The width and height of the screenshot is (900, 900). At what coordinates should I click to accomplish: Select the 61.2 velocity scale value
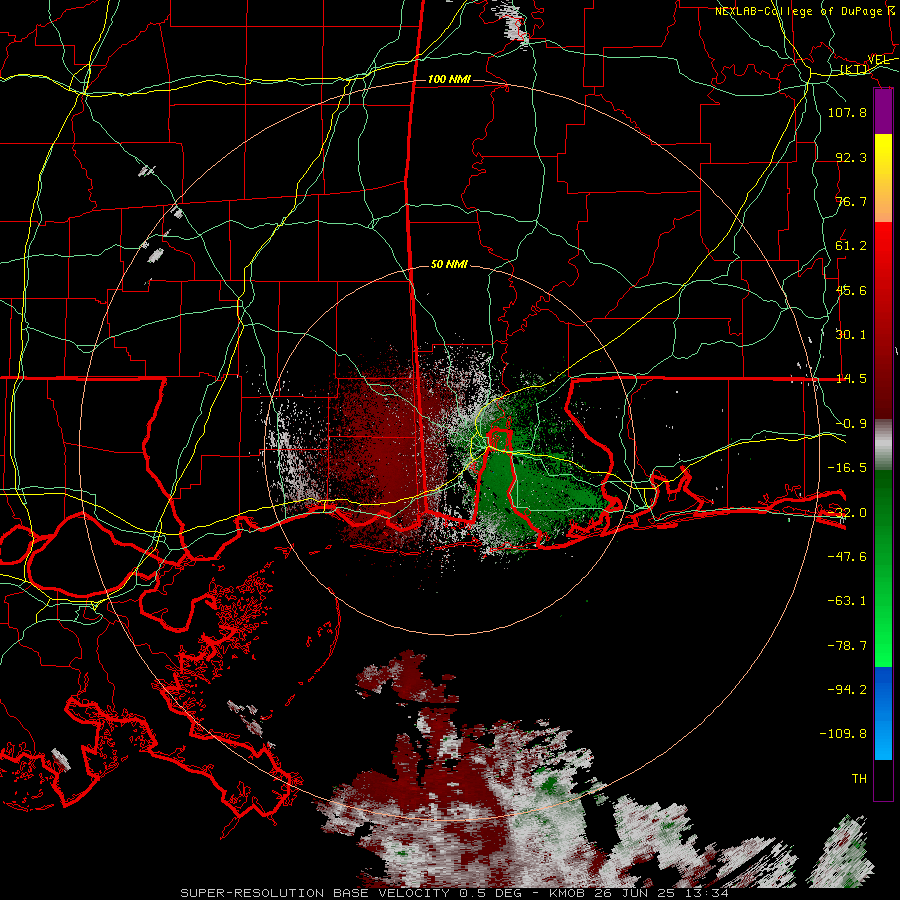(x=851, y=246)
